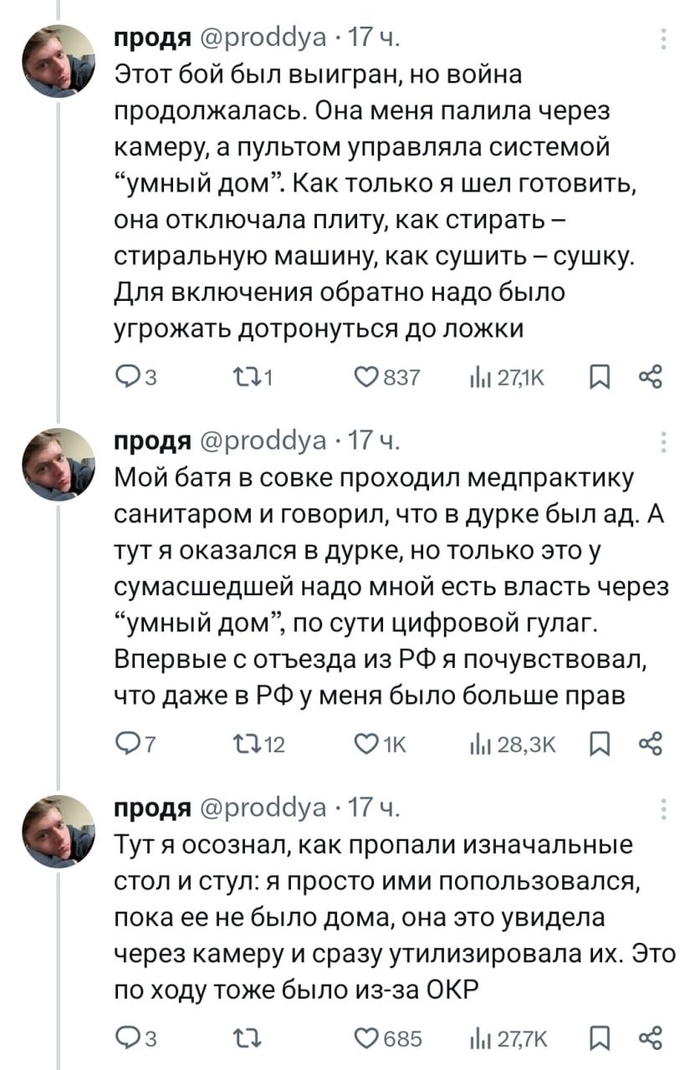Open three-dot menu on first tweet
This screenshot has width=700, height=1070.
pos(666,39)
